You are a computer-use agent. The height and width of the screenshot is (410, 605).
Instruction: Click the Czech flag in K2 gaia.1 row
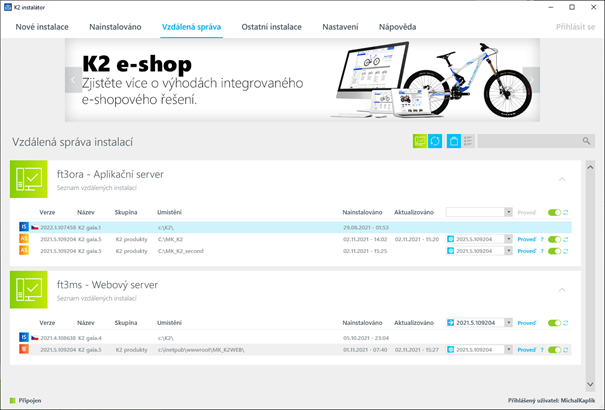tap(35, 228)
